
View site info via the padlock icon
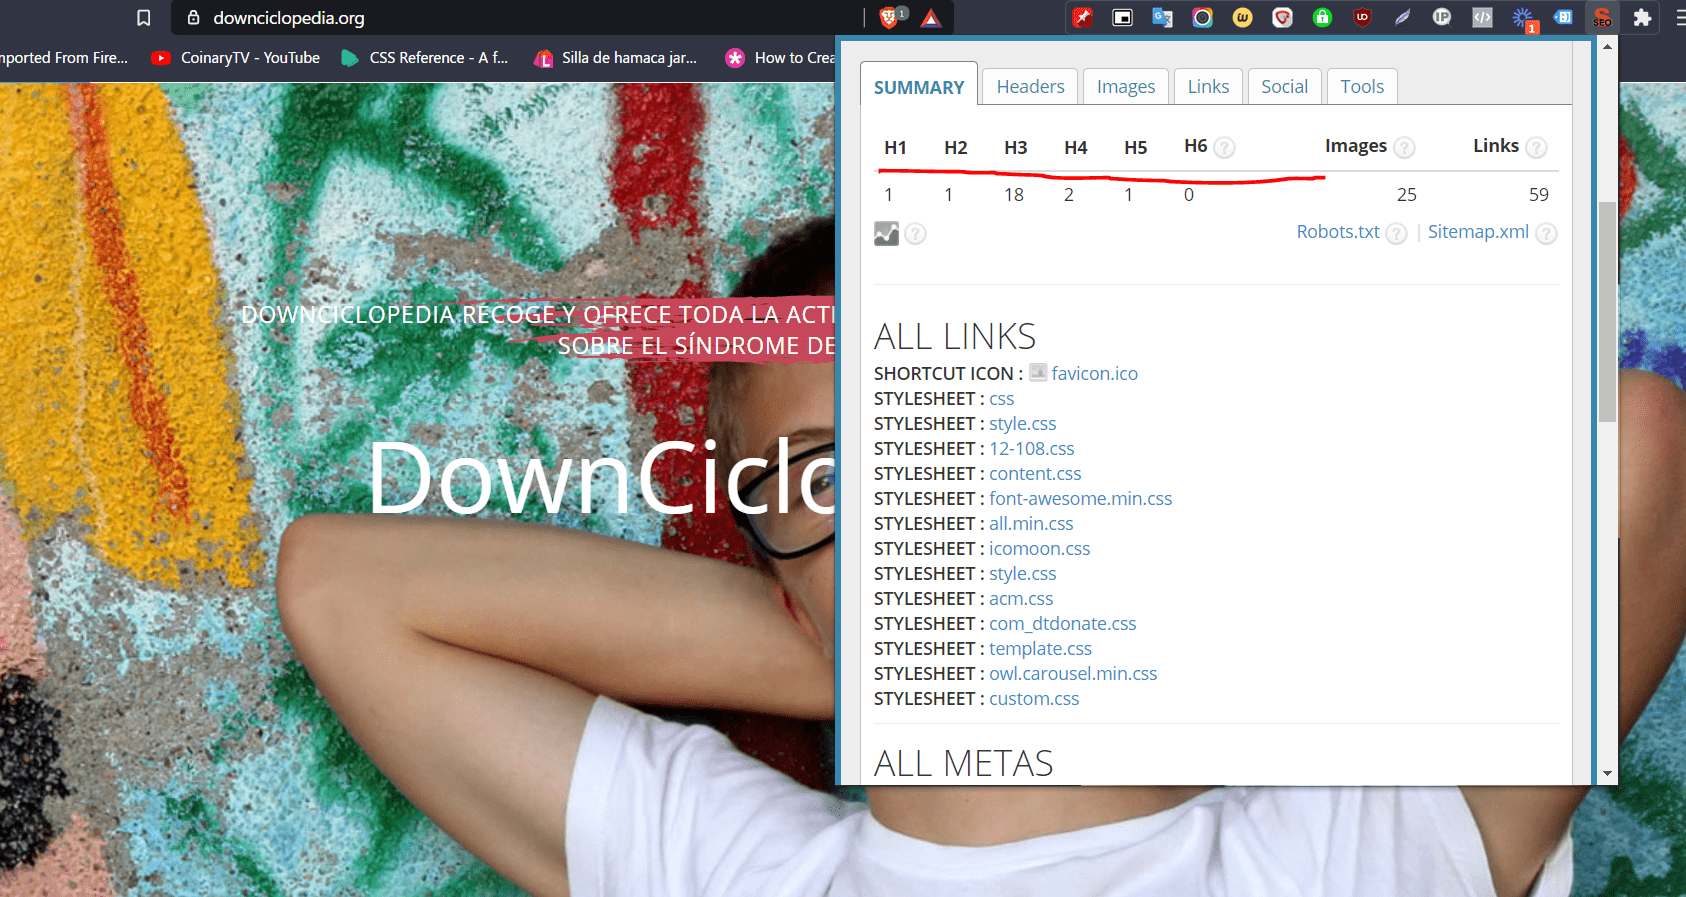[x=194, y=18]
